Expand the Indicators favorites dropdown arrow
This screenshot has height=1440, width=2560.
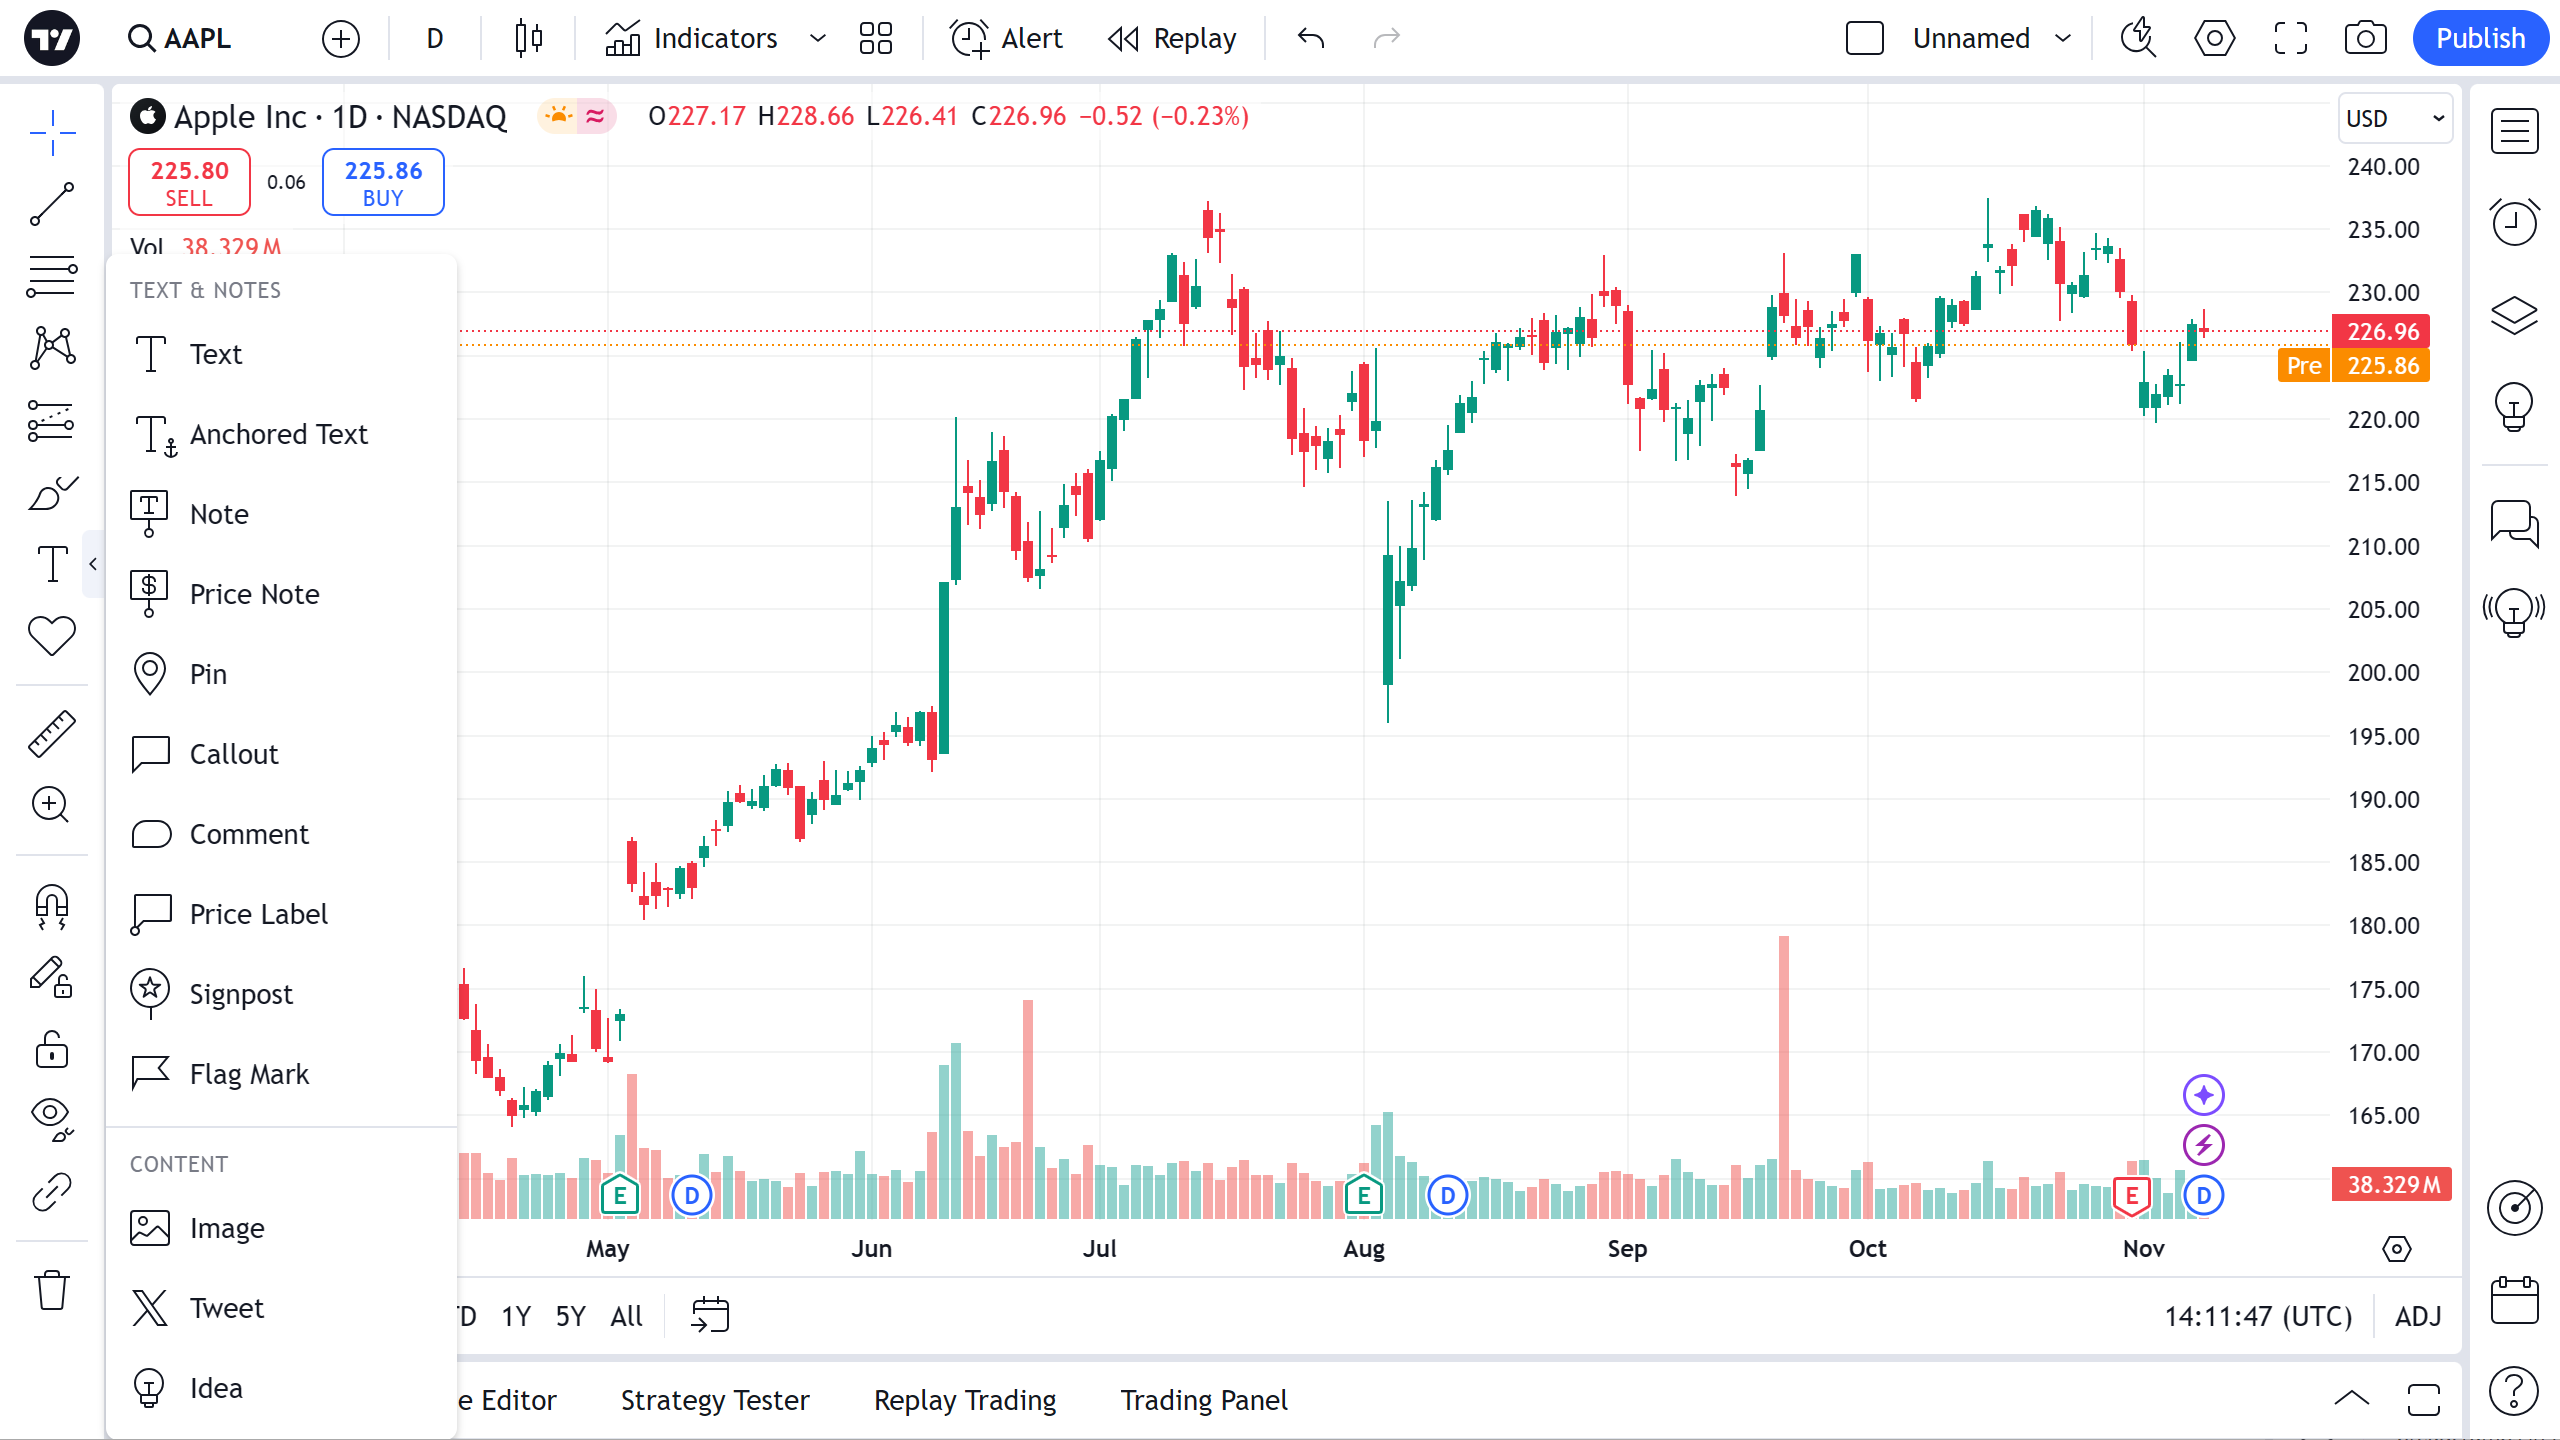coord(818,38)
